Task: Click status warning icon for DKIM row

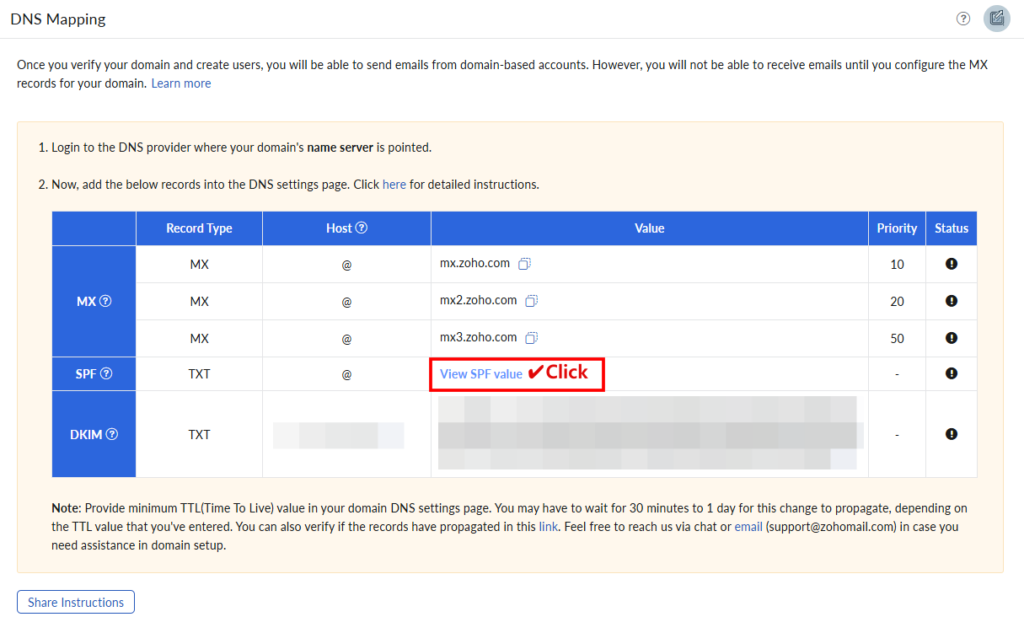Action: coord(951,434)
